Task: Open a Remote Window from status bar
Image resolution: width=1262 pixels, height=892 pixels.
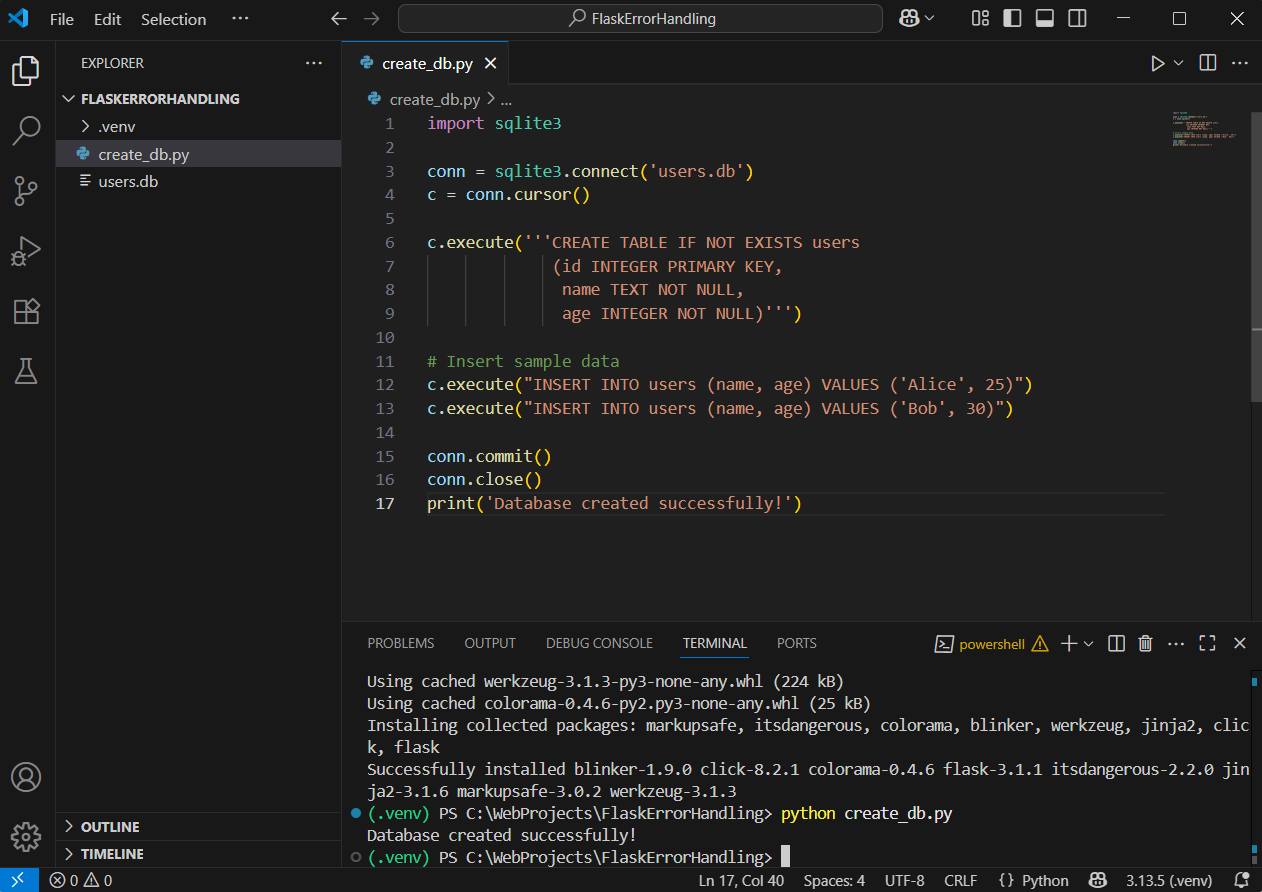Action: [18, 880]
